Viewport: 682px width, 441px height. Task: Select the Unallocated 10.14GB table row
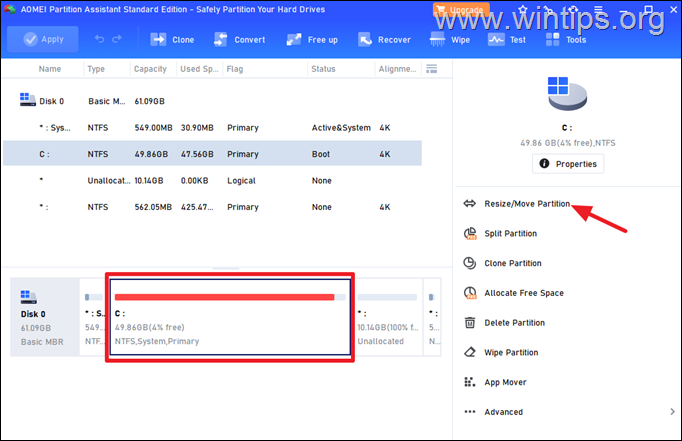coord(210,181)
